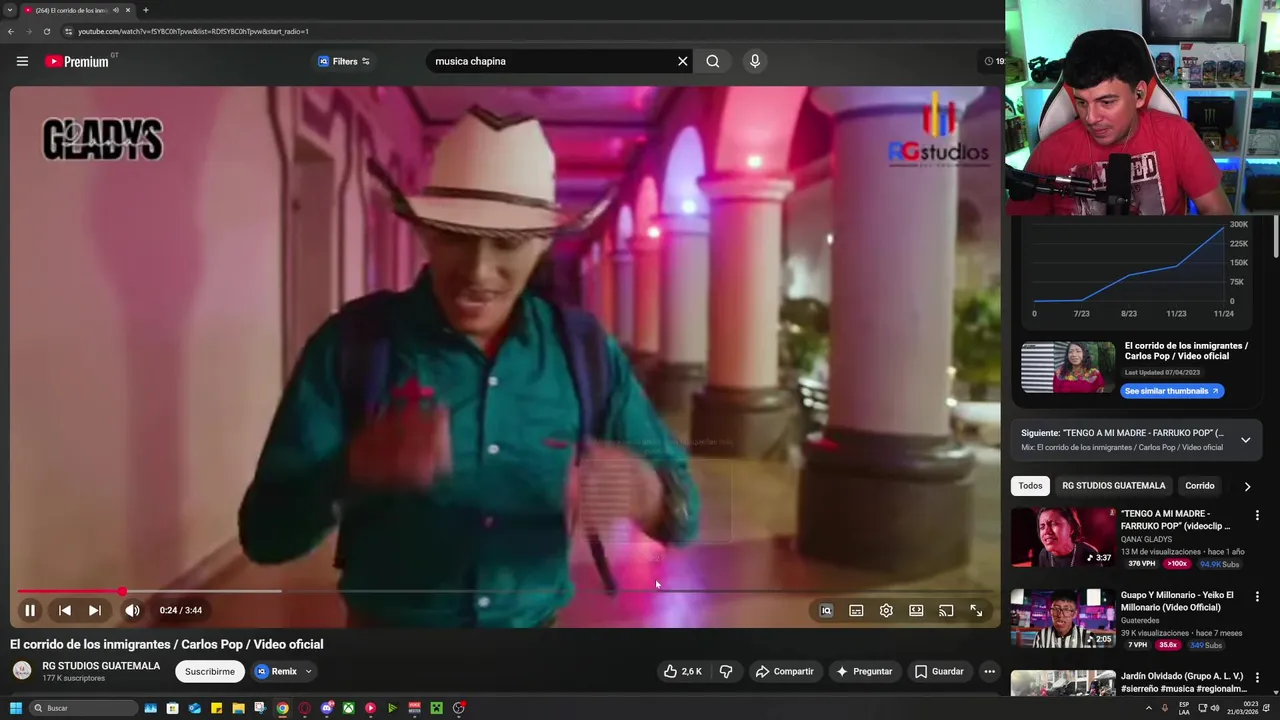Open the RG Studios channel avatar
This screenshot has height=720, width=1280.
(22, 671)
